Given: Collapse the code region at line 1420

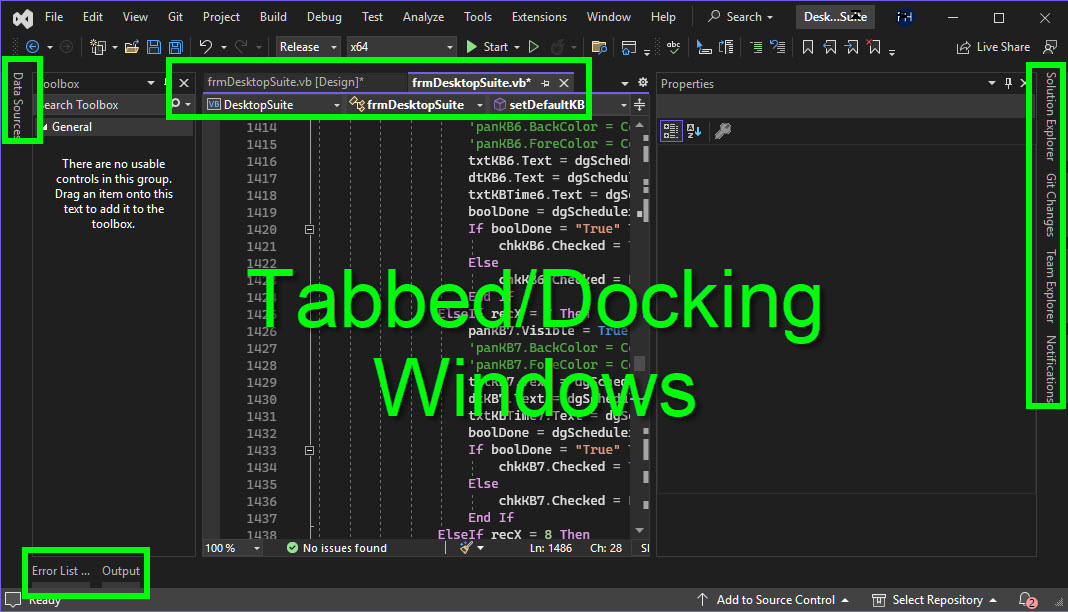Looking at the screenshot, I should [x=309, y=229].
